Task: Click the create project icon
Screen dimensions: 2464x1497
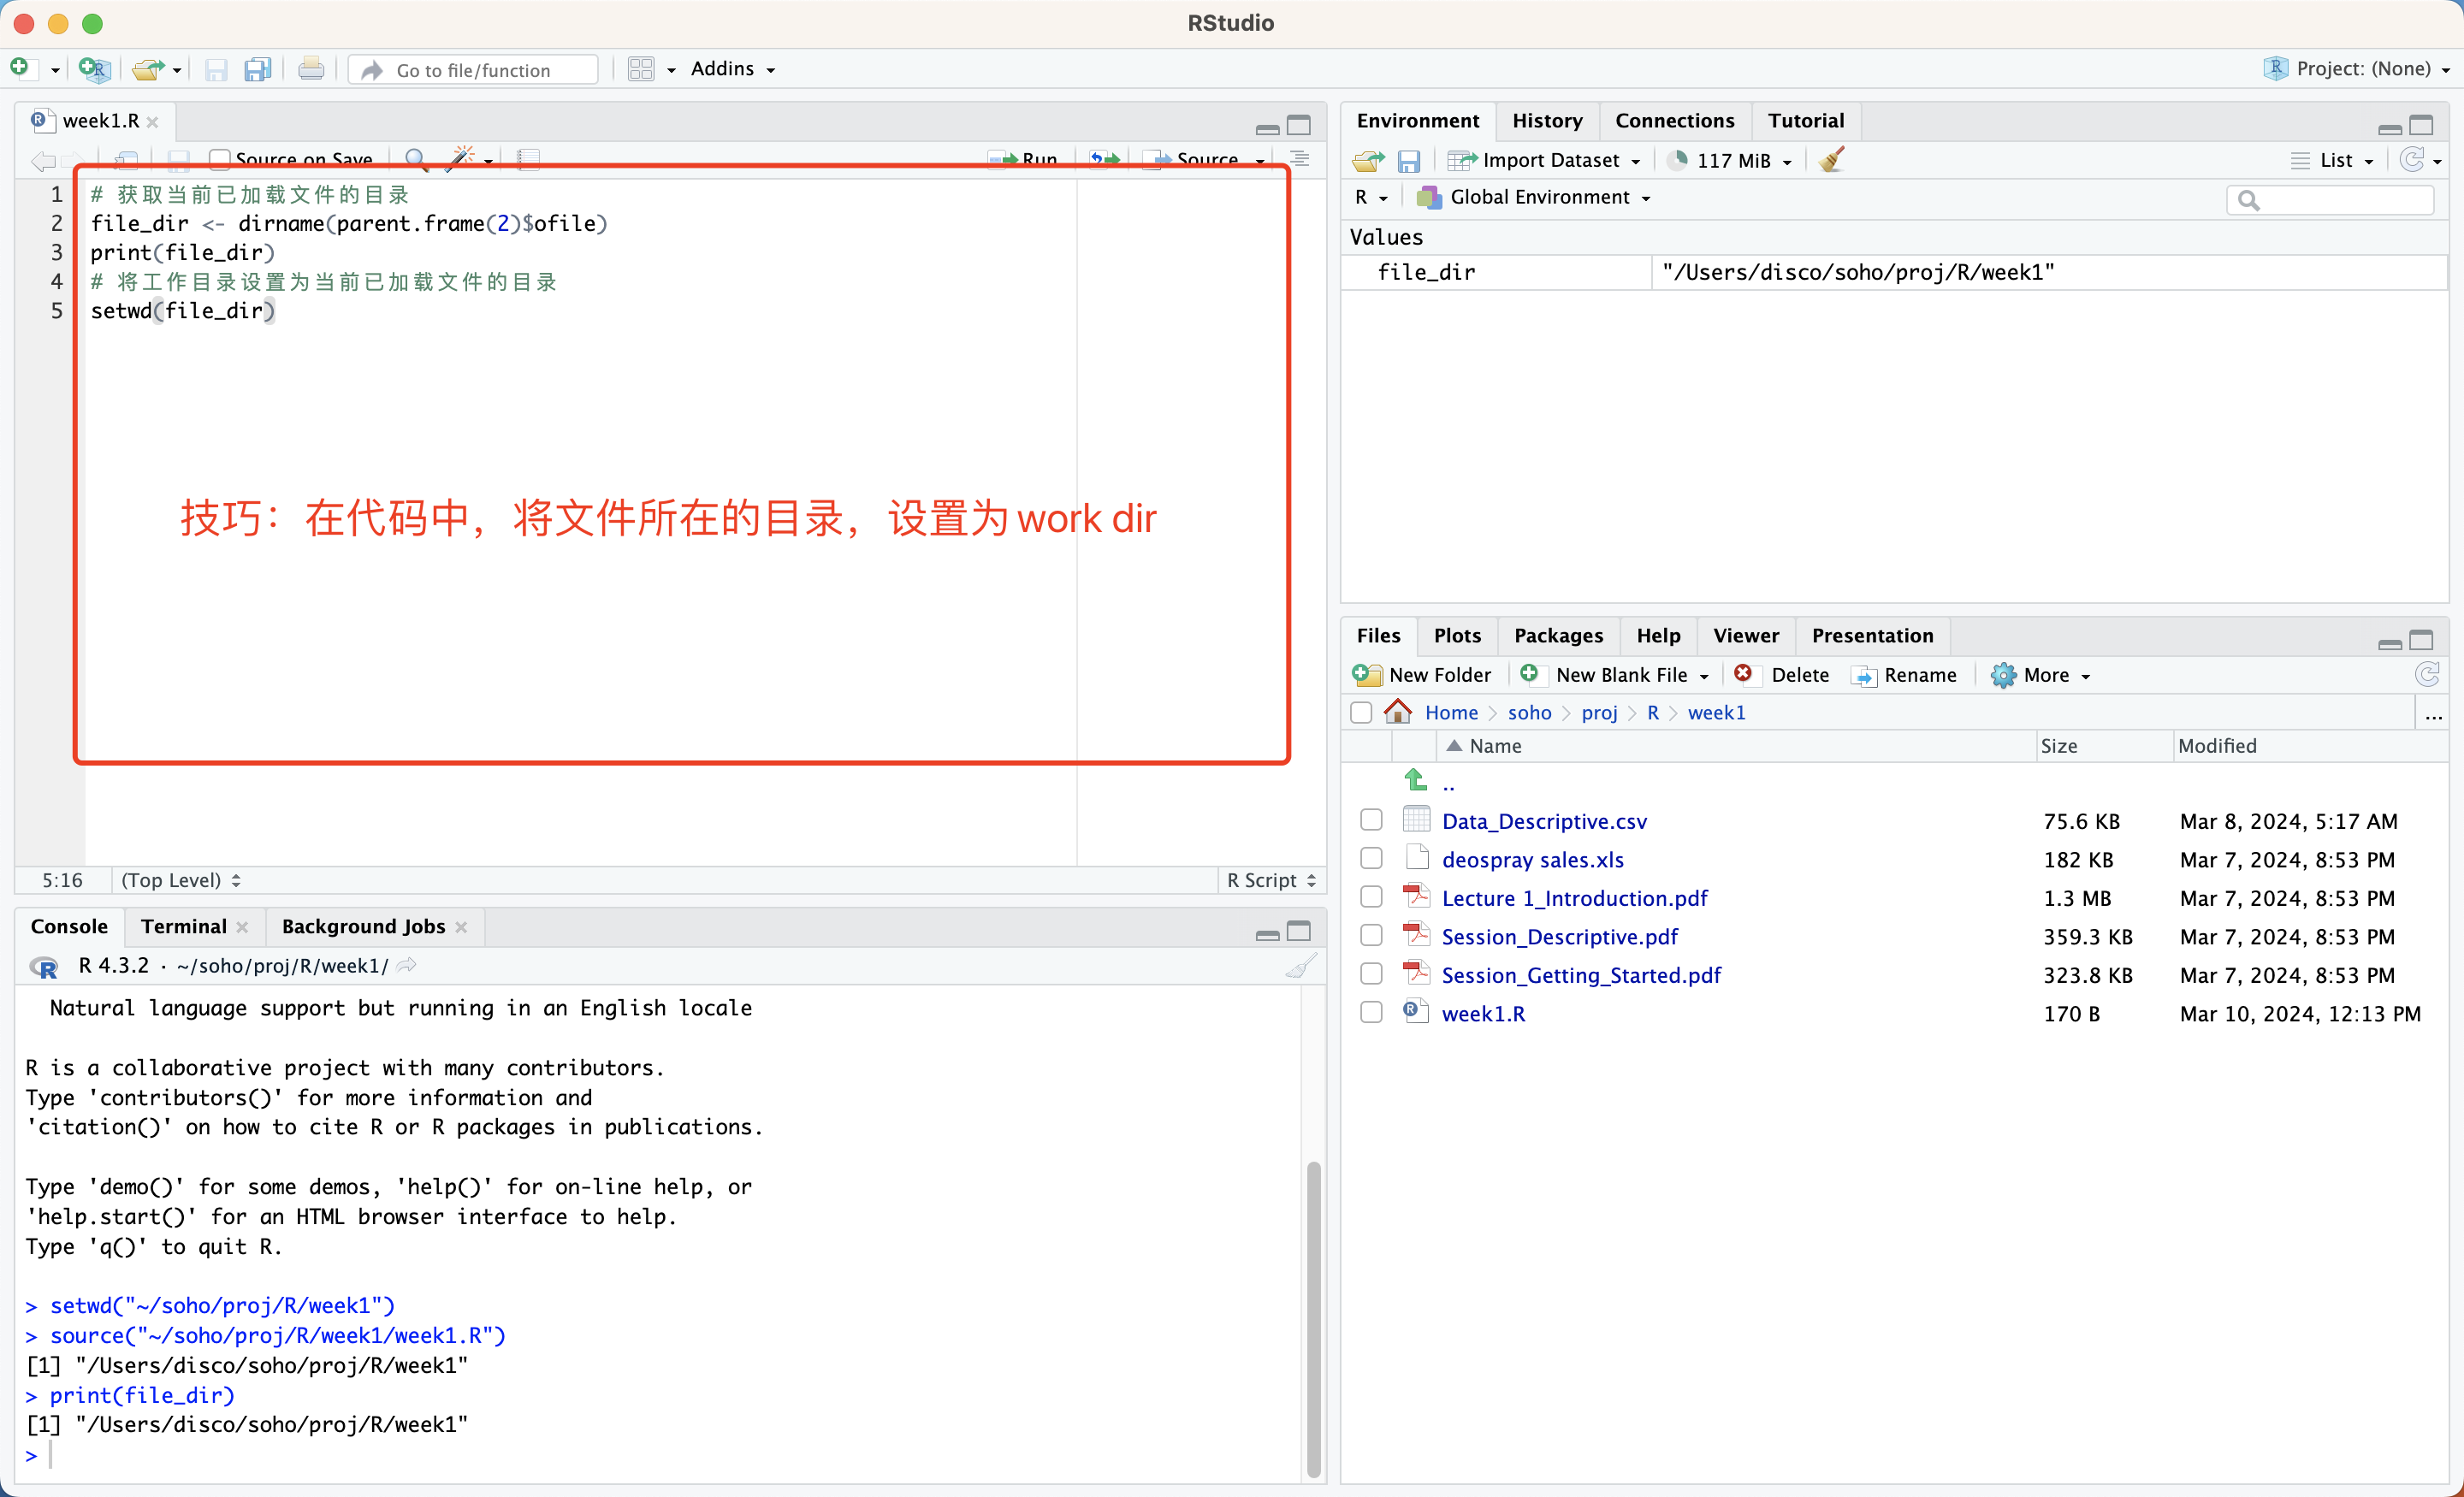Action: (x=94, y=69)
